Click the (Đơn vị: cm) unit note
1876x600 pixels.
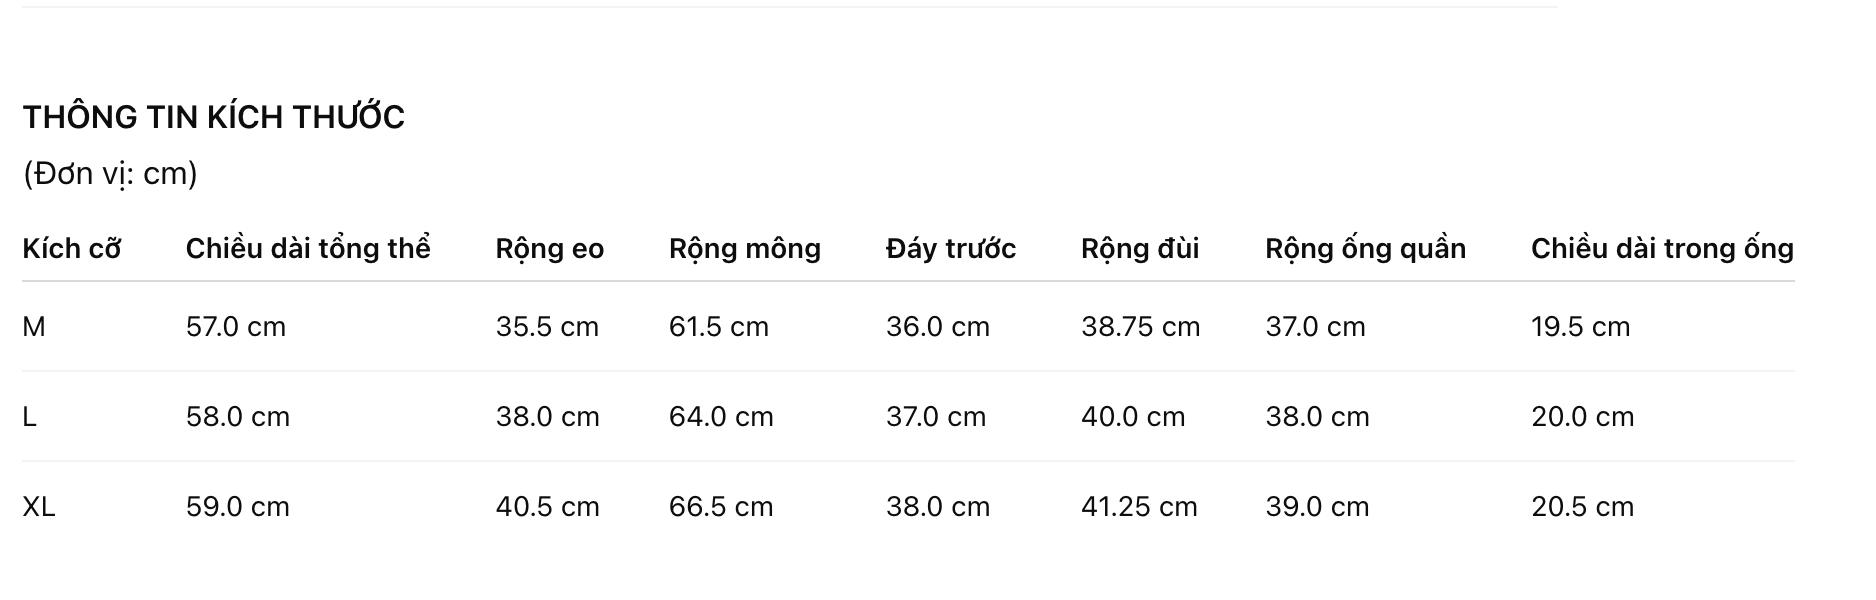pyautogui.click(x=110, y=174)
